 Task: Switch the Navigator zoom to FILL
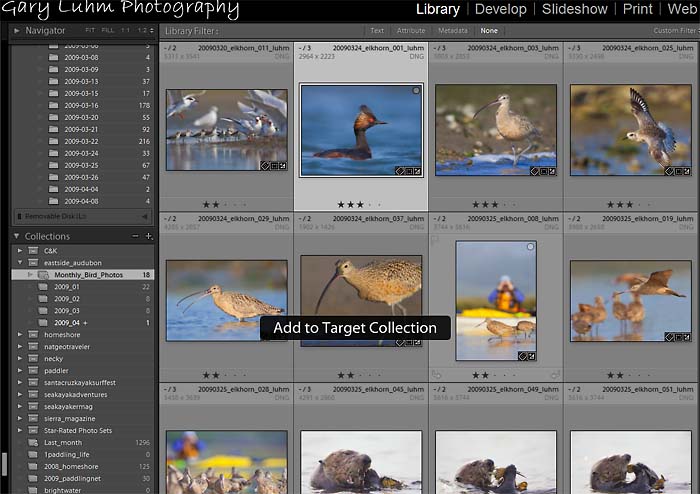coord(108,30)
